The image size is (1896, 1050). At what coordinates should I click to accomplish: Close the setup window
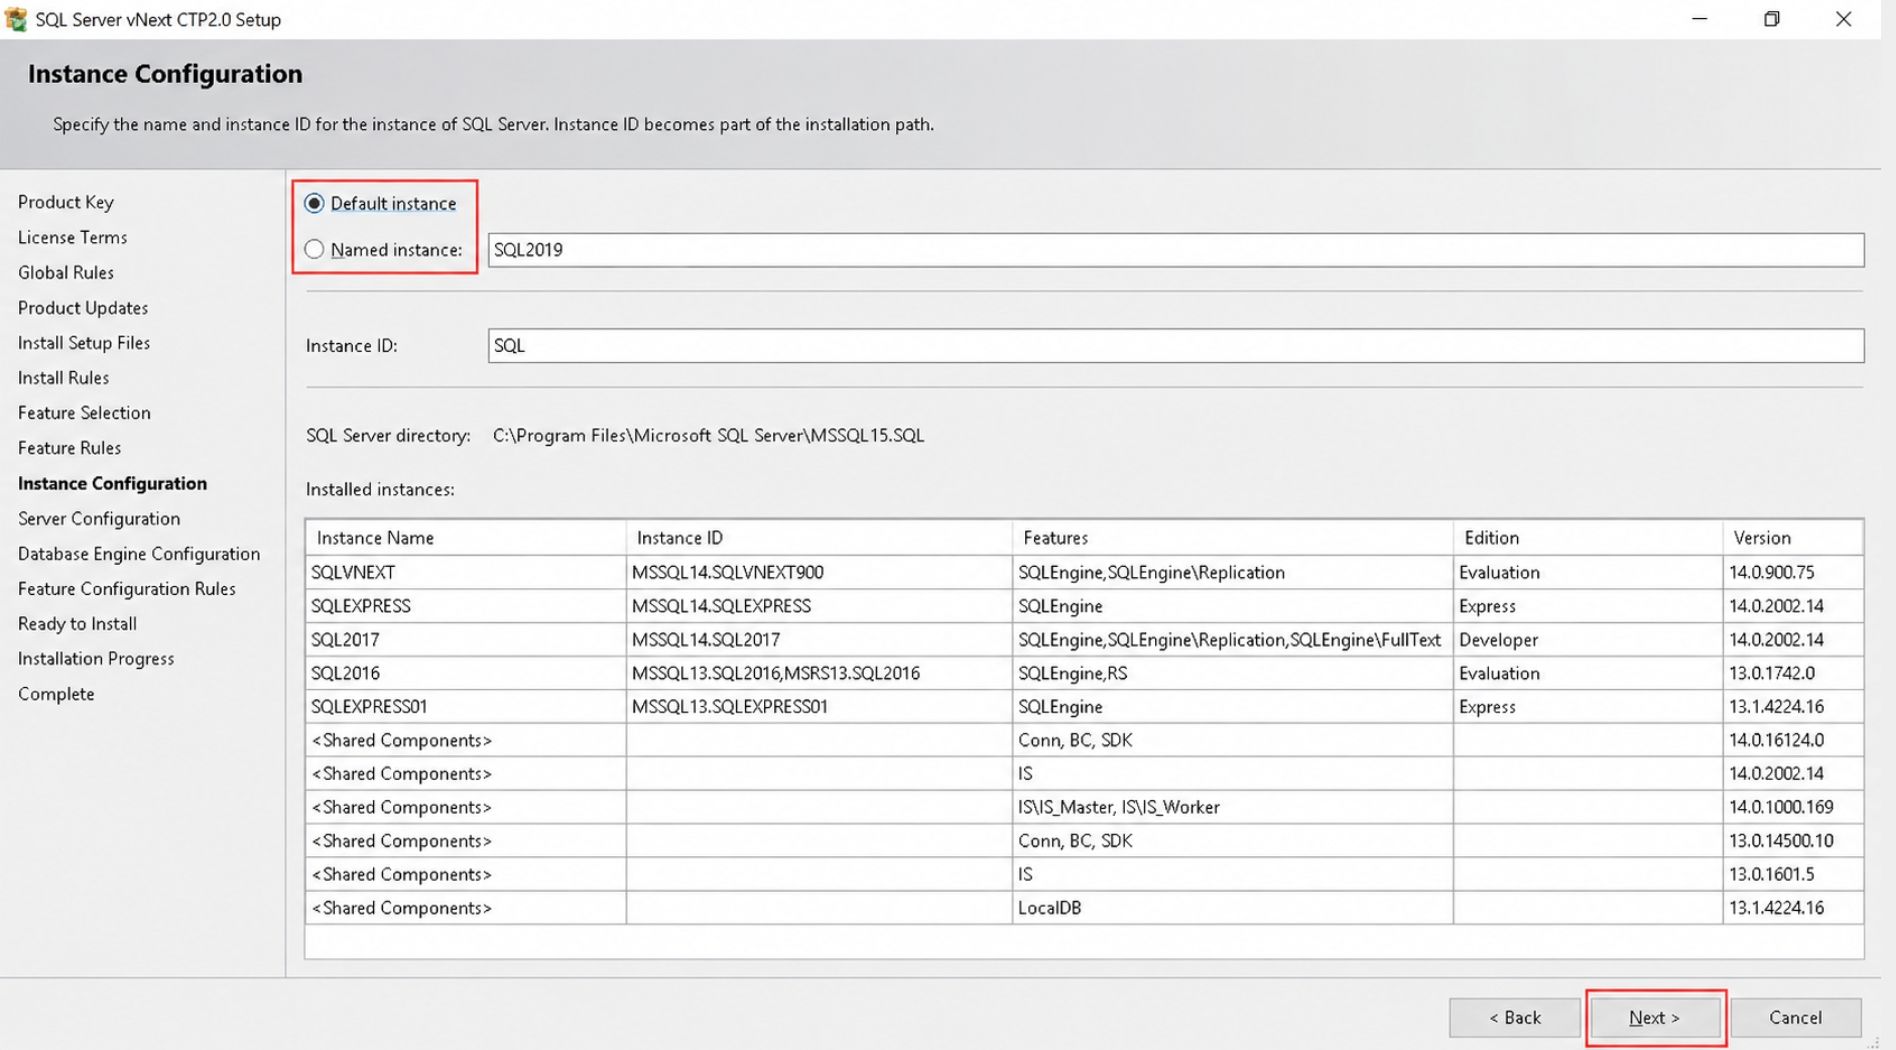tap(1843, 19)
